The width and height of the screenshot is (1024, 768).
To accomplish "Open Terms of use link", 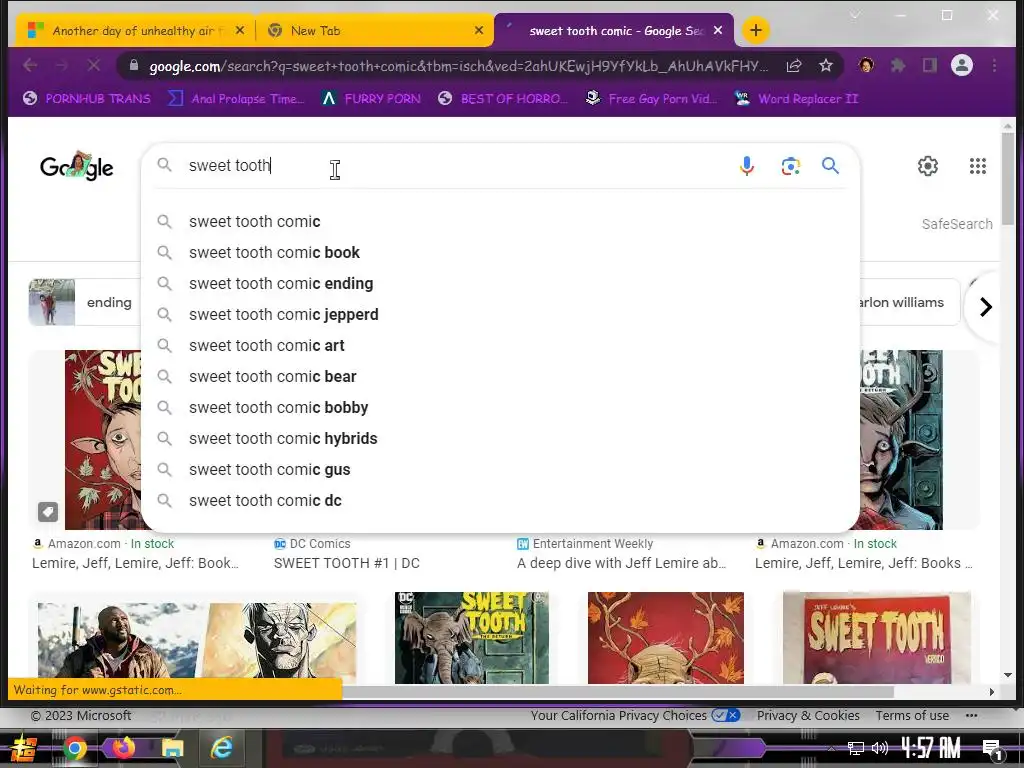I will (912, 716).
